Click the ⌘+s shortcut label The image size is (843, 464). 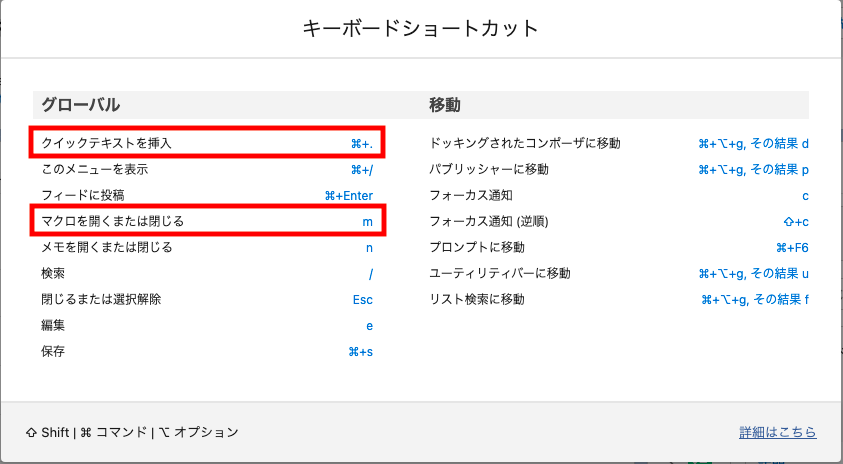point(360,352)
